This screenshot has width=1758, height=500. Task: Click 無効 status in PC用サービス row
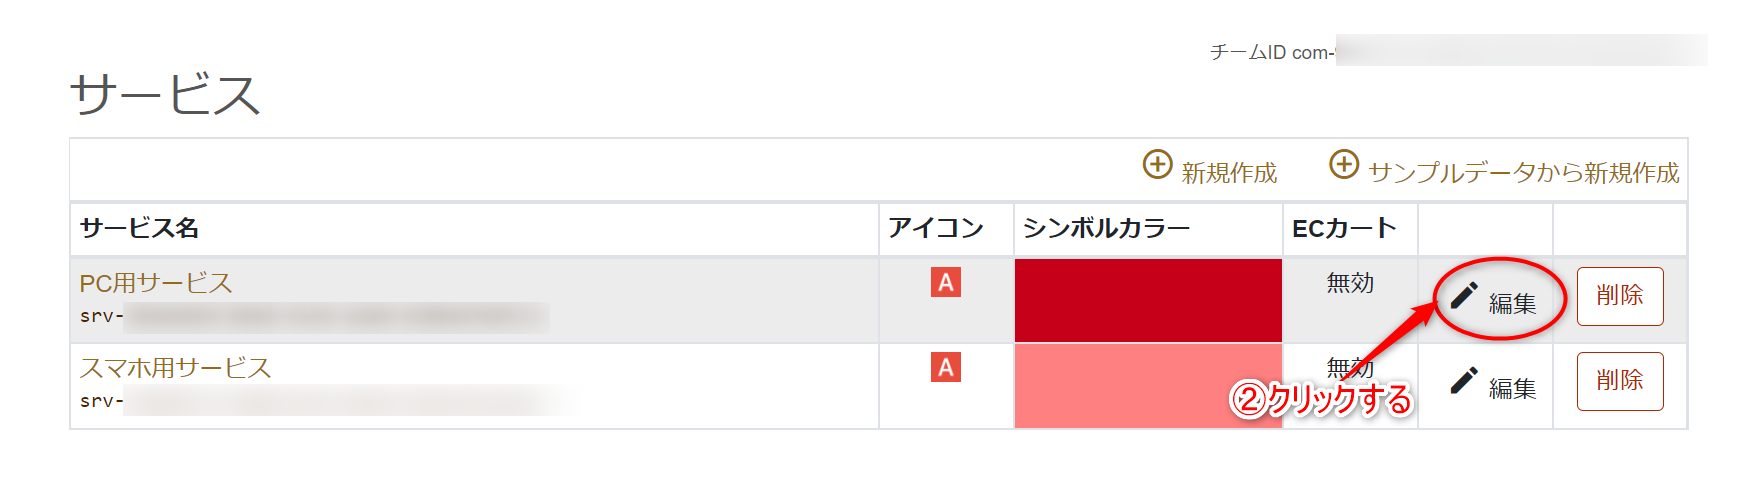[x=1350, y=283]
